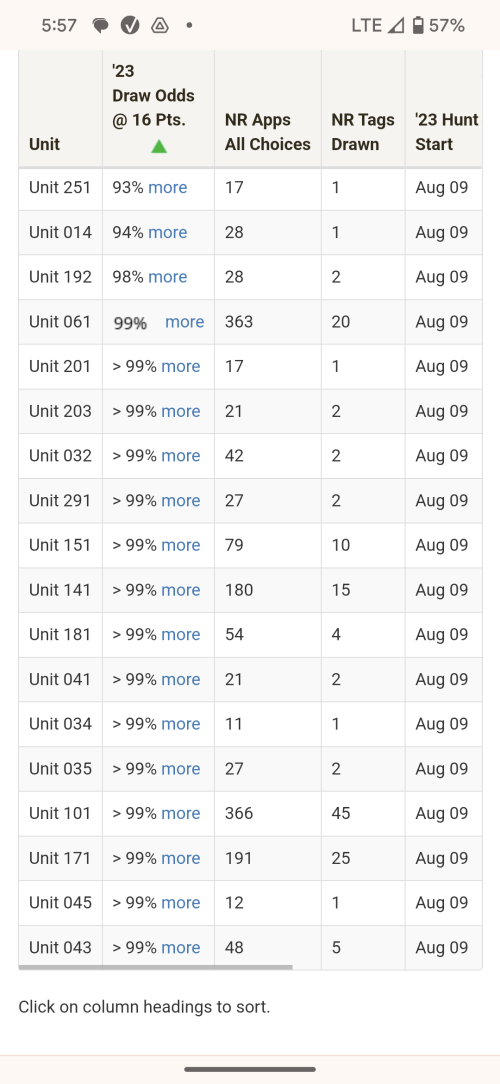Open the more link for Unit 151
Image resolution: width=500 pixels, height=1084 pixels.
click(x=180, y=545)
